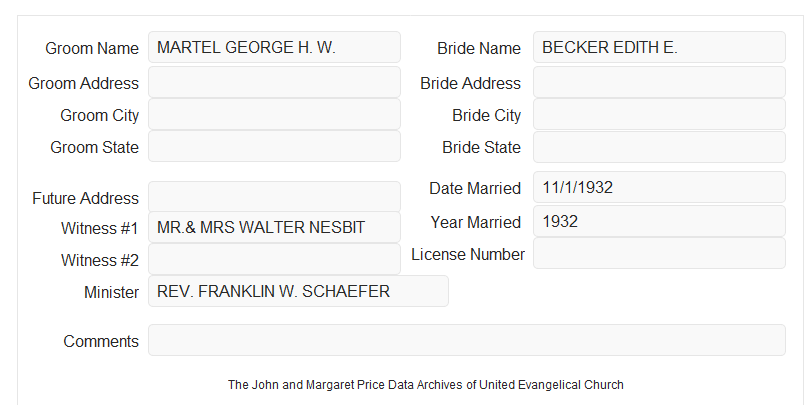Click the Date Married field showing 11/1/1932
Viewport: 805px width, 405px height.
(x=659, y=187)
